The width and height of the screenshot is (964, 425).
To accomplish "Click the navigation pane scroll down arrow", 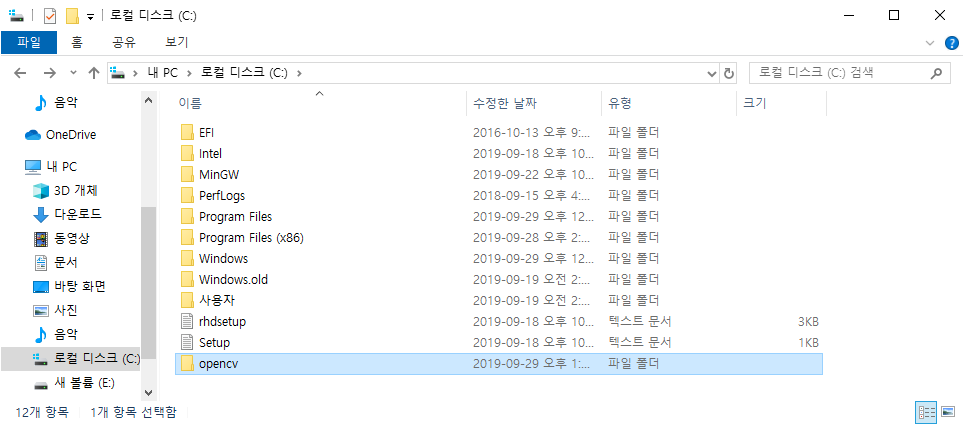I will (x=148, y=392).
